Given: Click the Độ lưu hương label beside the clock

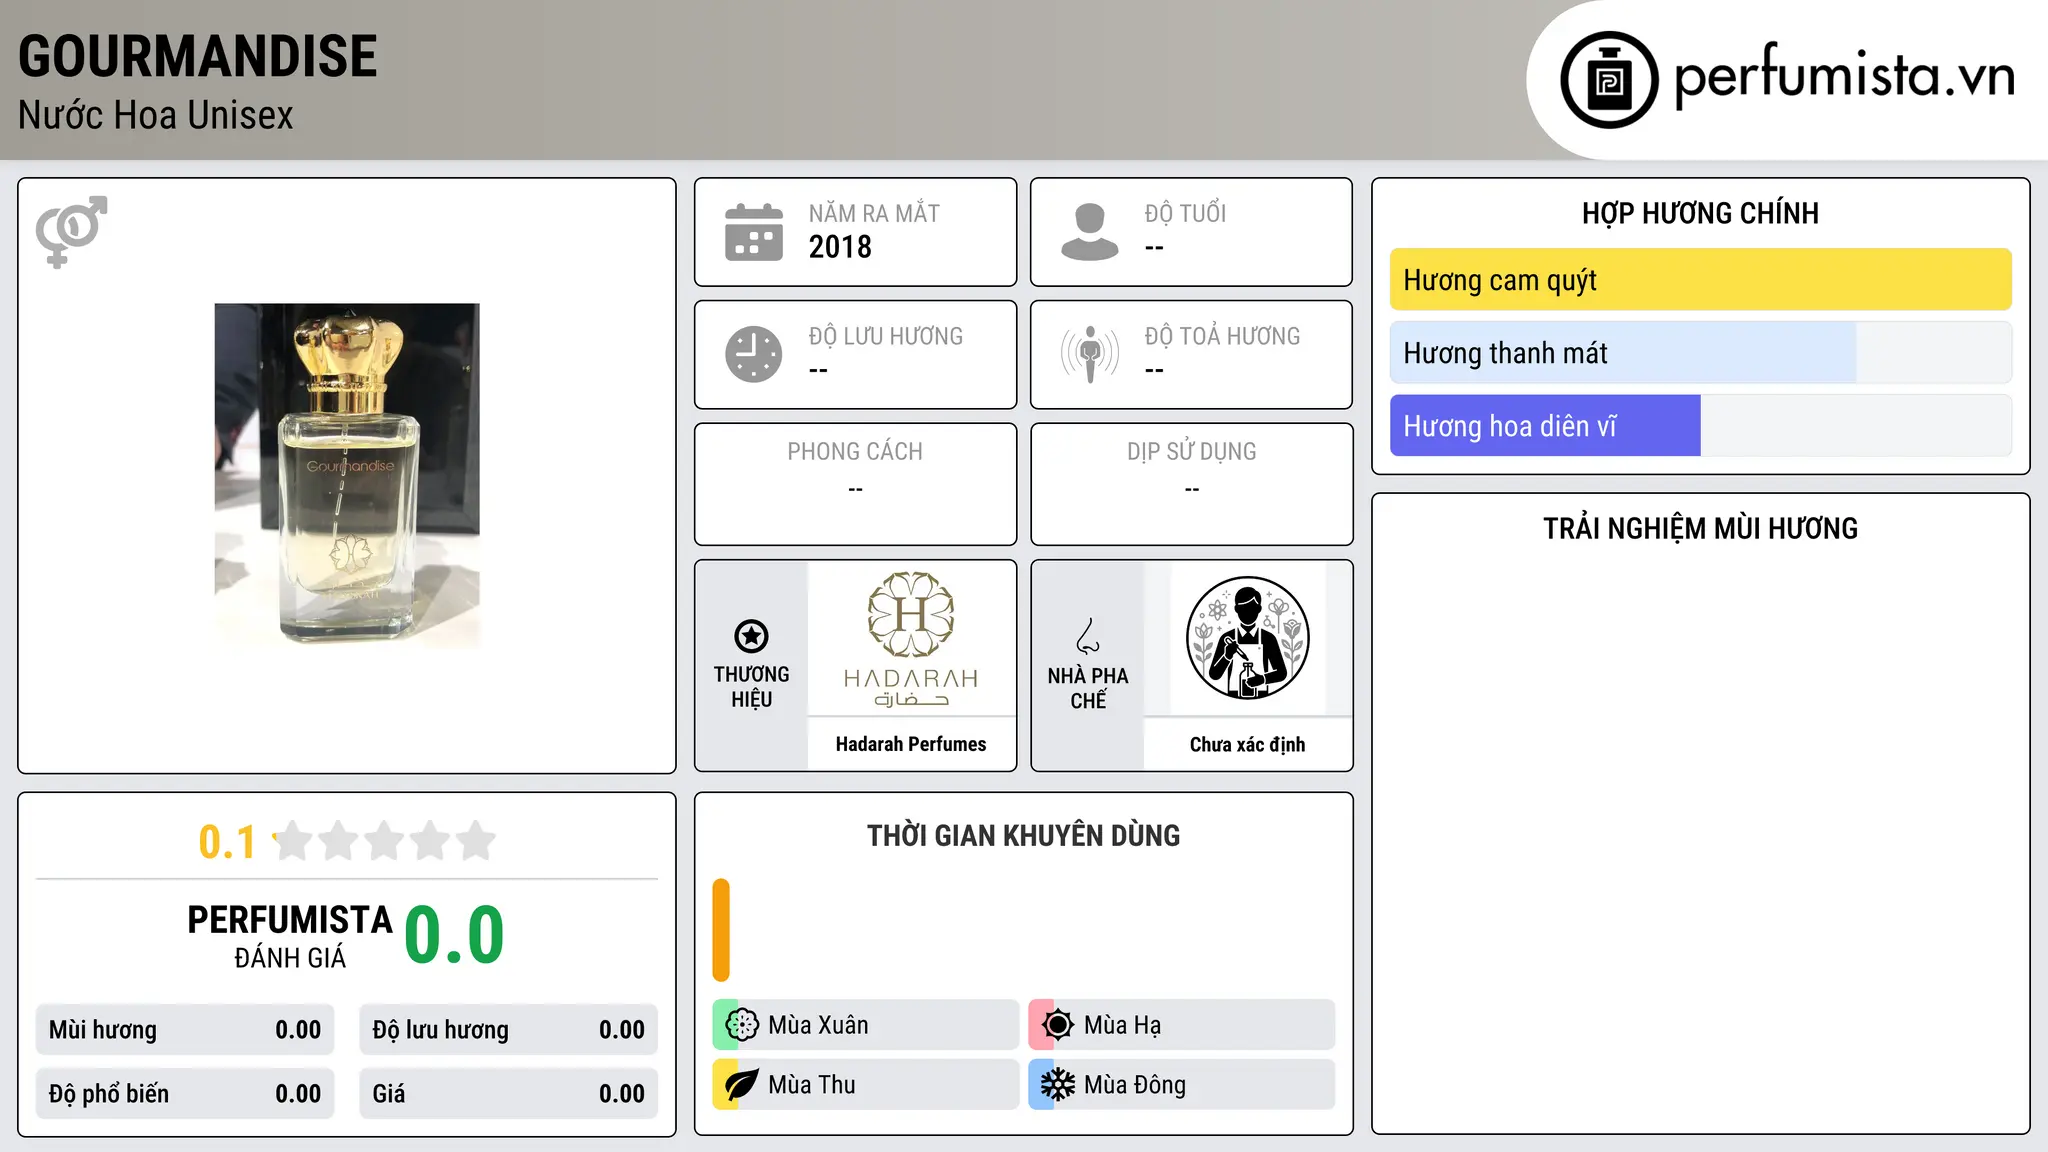Looking at the screenshot, I should 885,336.
